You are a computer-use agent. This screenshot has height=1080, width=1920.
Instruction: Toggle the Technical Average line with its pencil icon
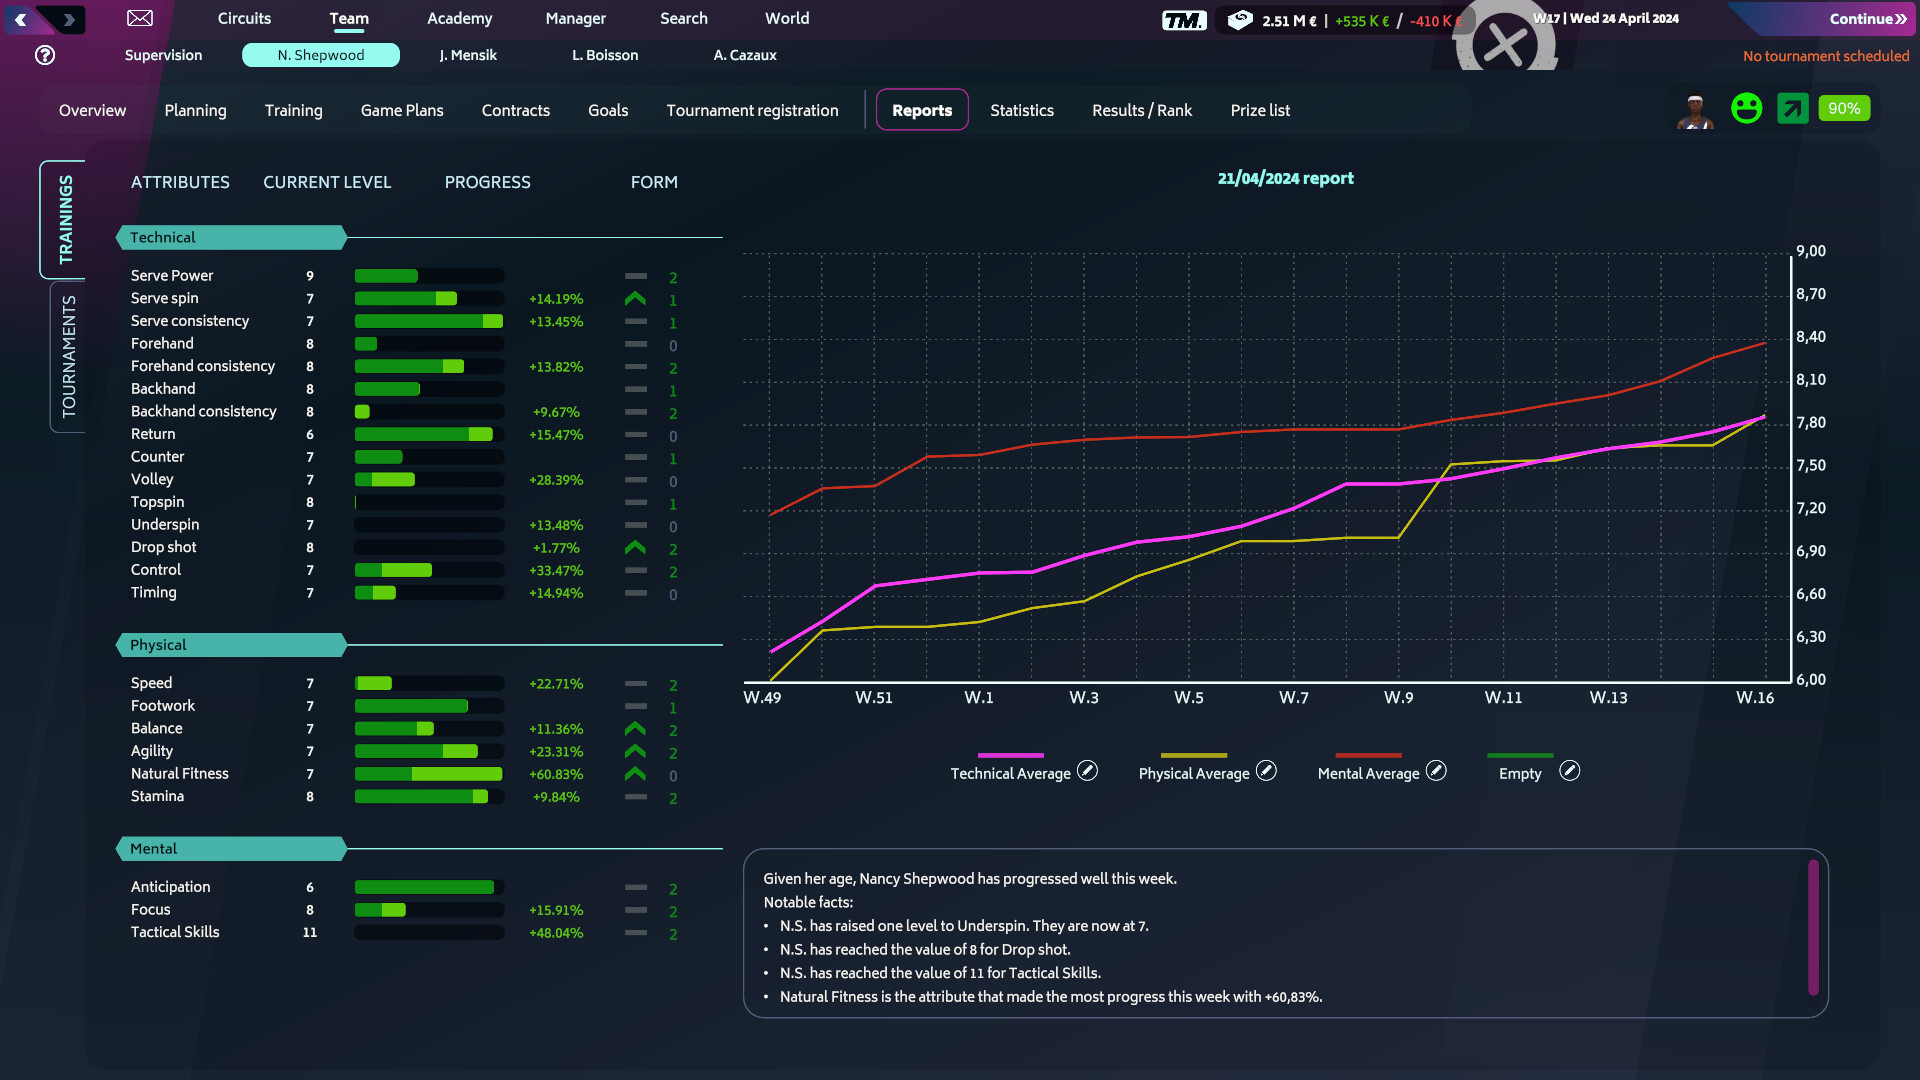[1086, 771]
